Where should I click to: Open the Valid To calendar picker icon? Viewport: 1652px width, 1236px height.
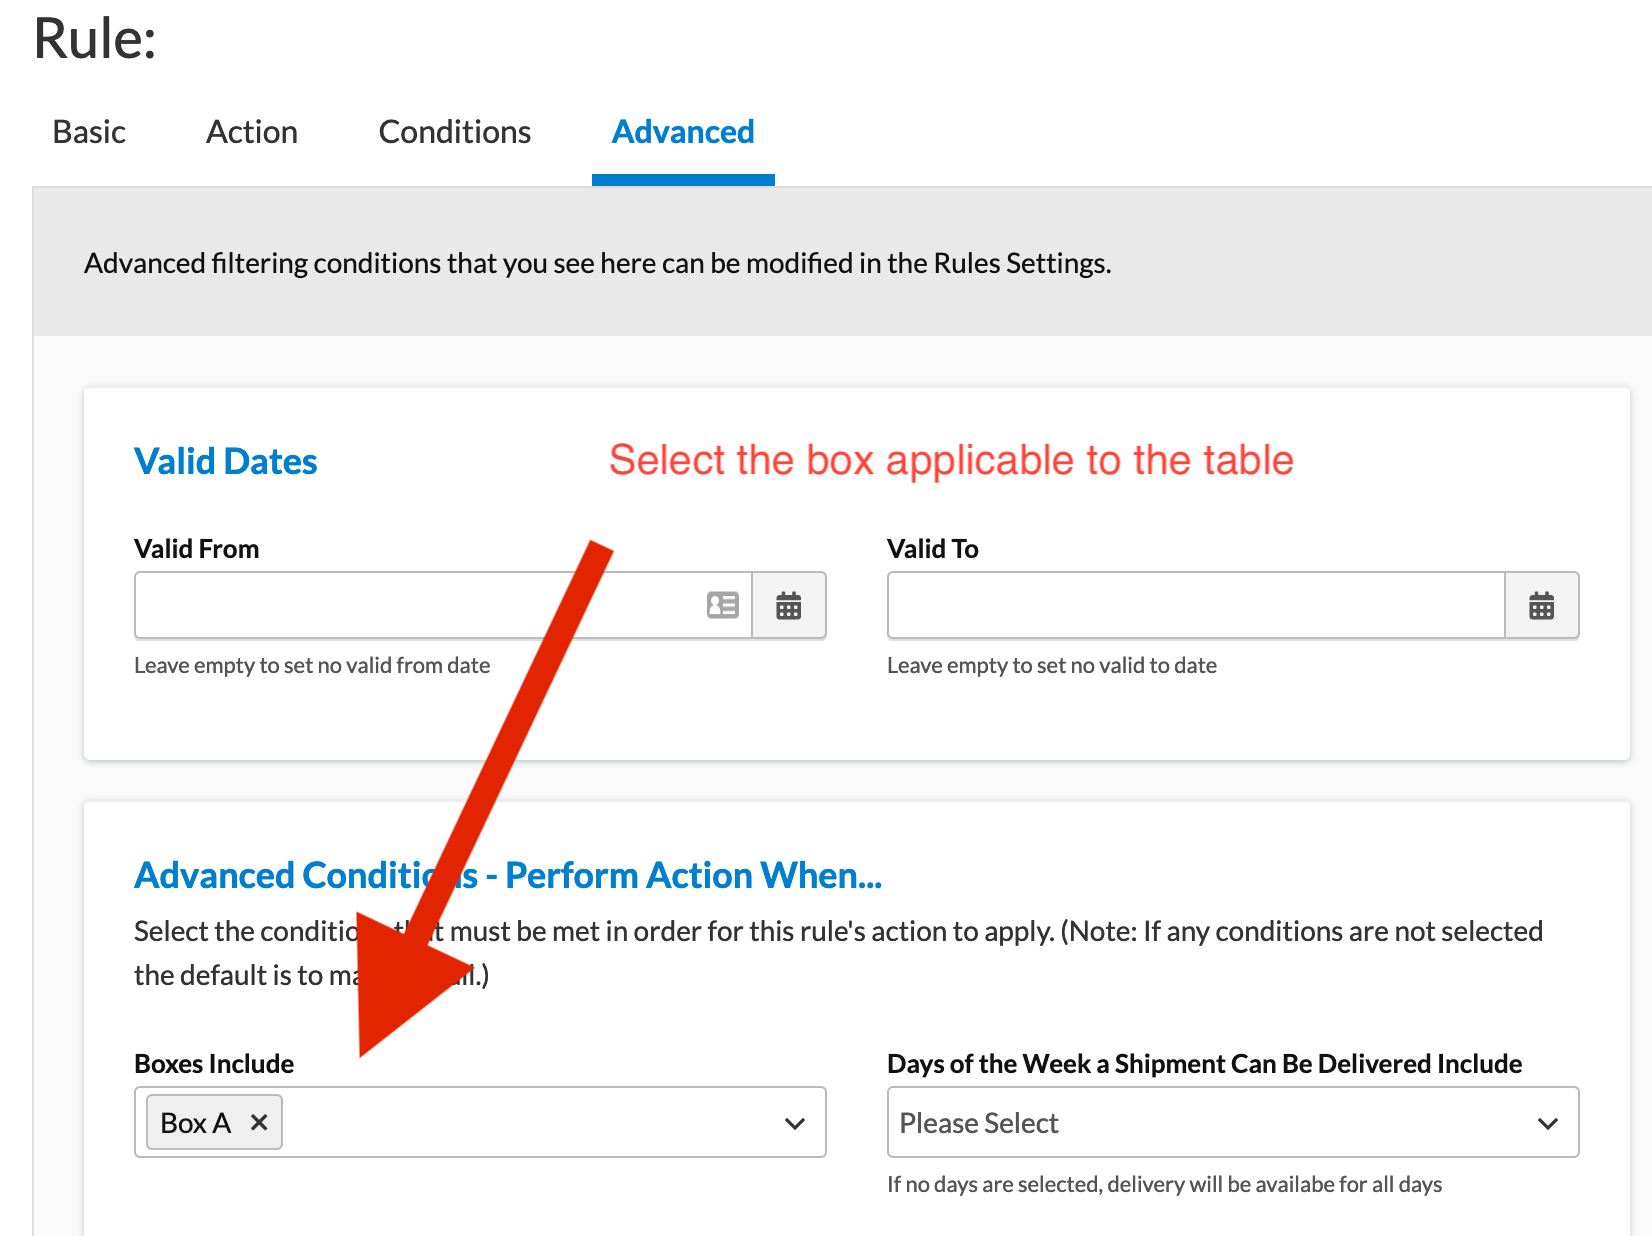(x=1541, y=605)
